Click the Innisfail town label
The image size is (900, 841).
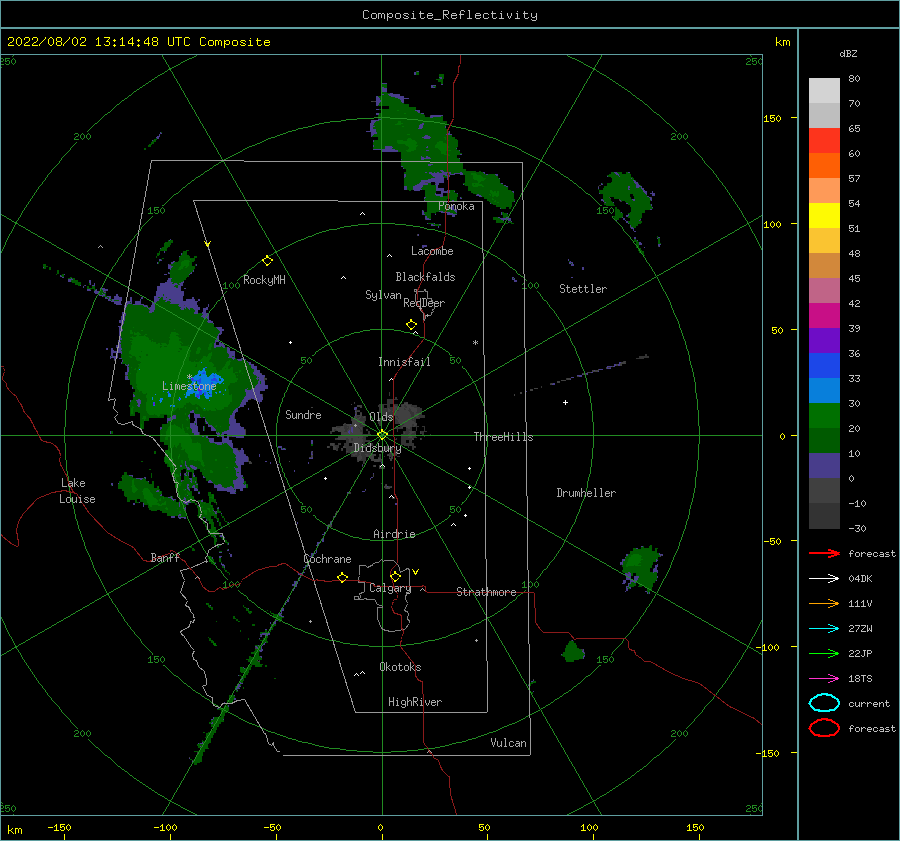pos(404,362)
